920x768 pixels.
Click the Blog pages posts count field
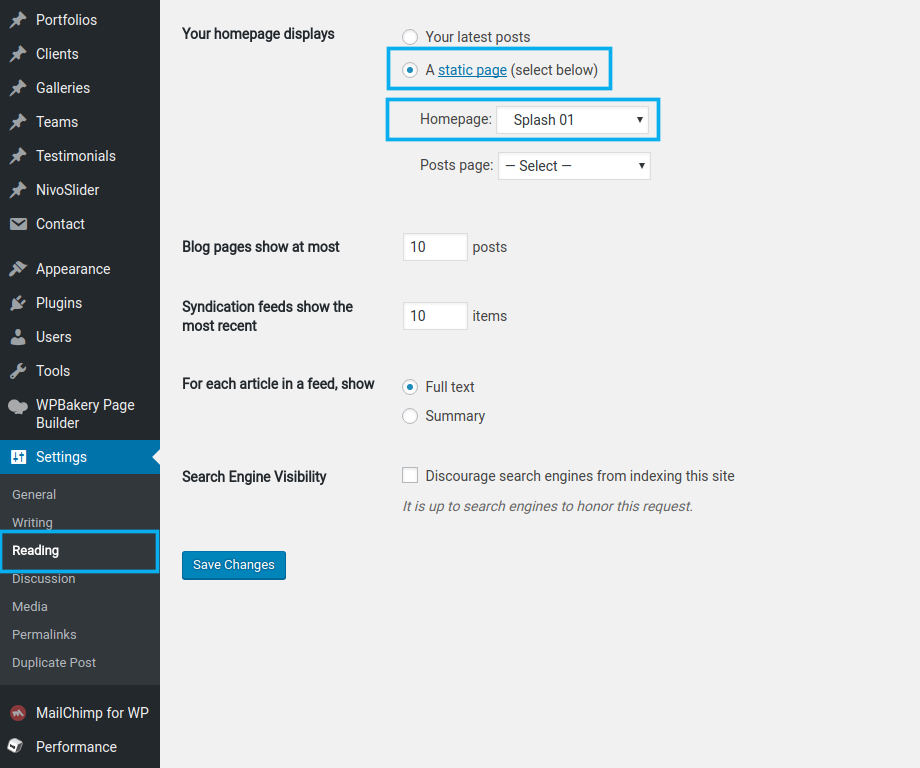(434, 246)
